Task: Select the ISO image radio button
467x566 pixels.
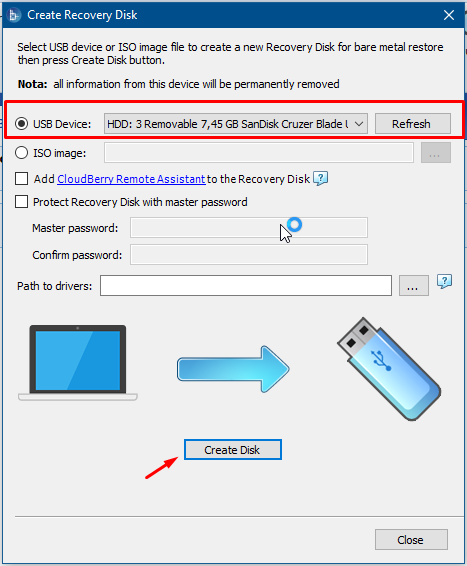Action: pos(21,153)
